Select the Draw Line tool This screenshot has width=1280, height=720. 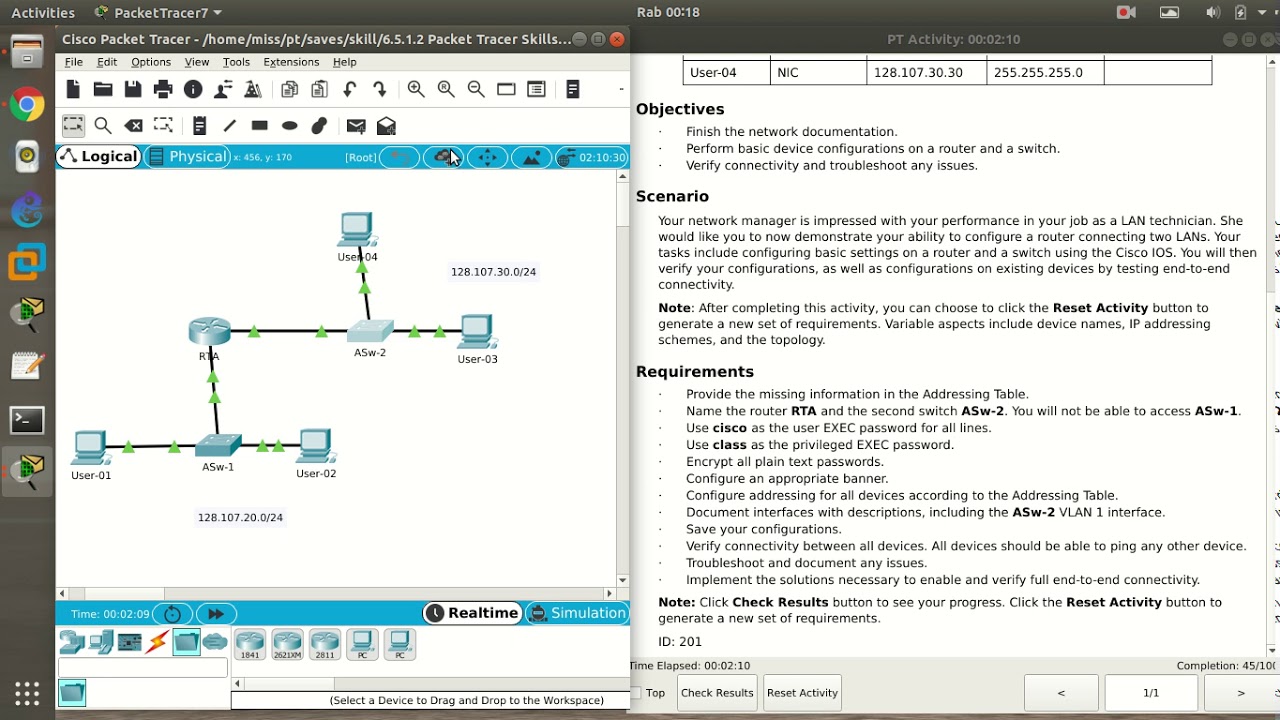coord(229,126)
